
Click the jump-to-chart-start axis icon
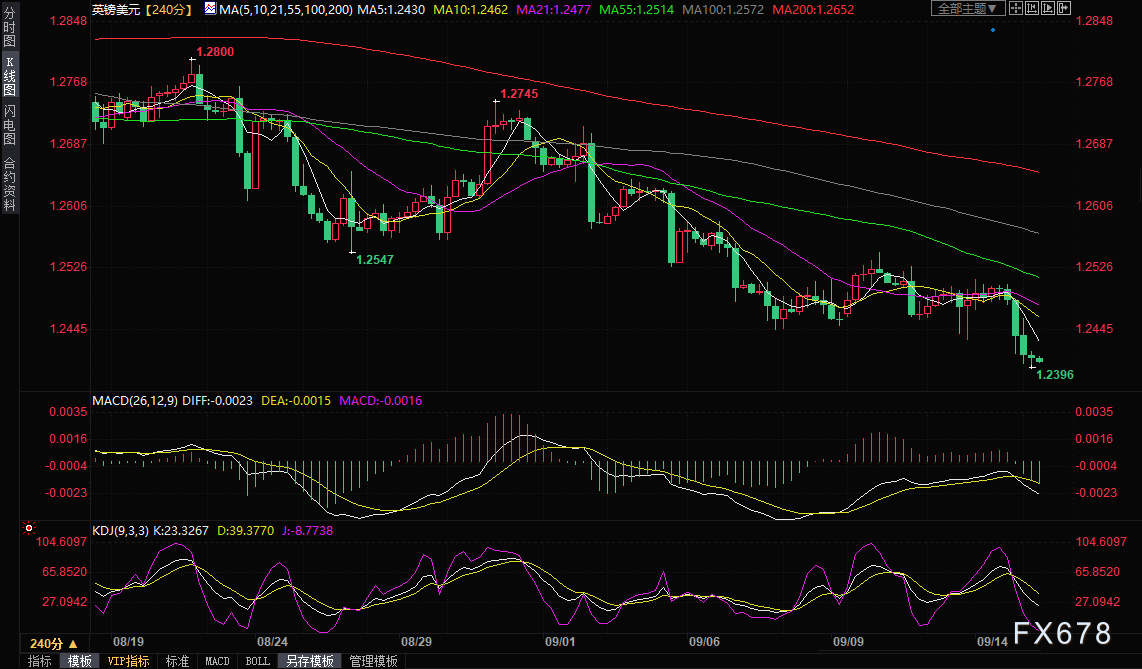click(1032, 8)
